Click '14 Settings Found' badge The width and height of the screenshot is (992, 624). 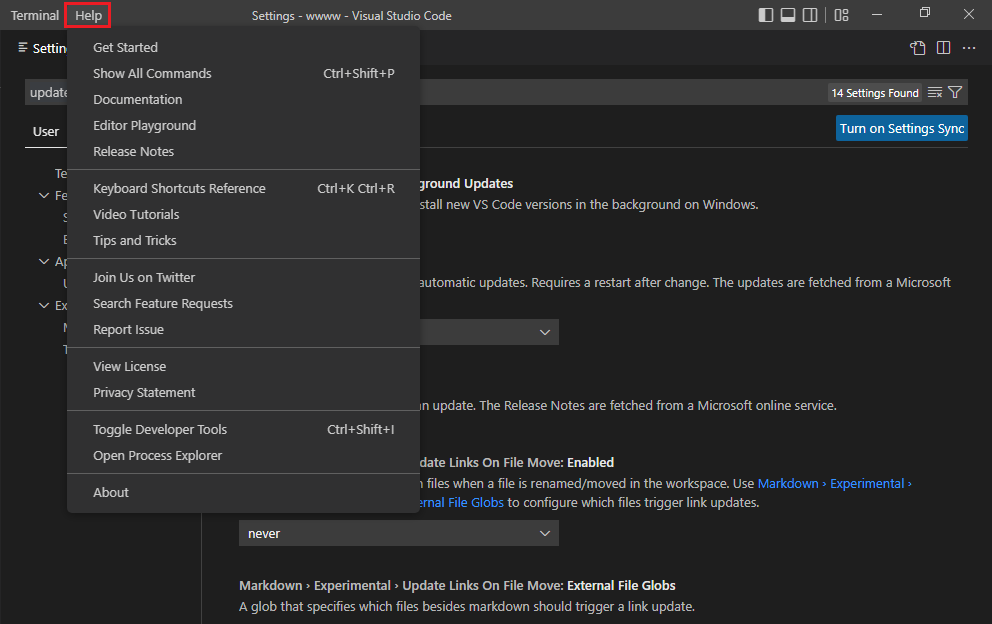pyautogui.click(x=875, y=93)
